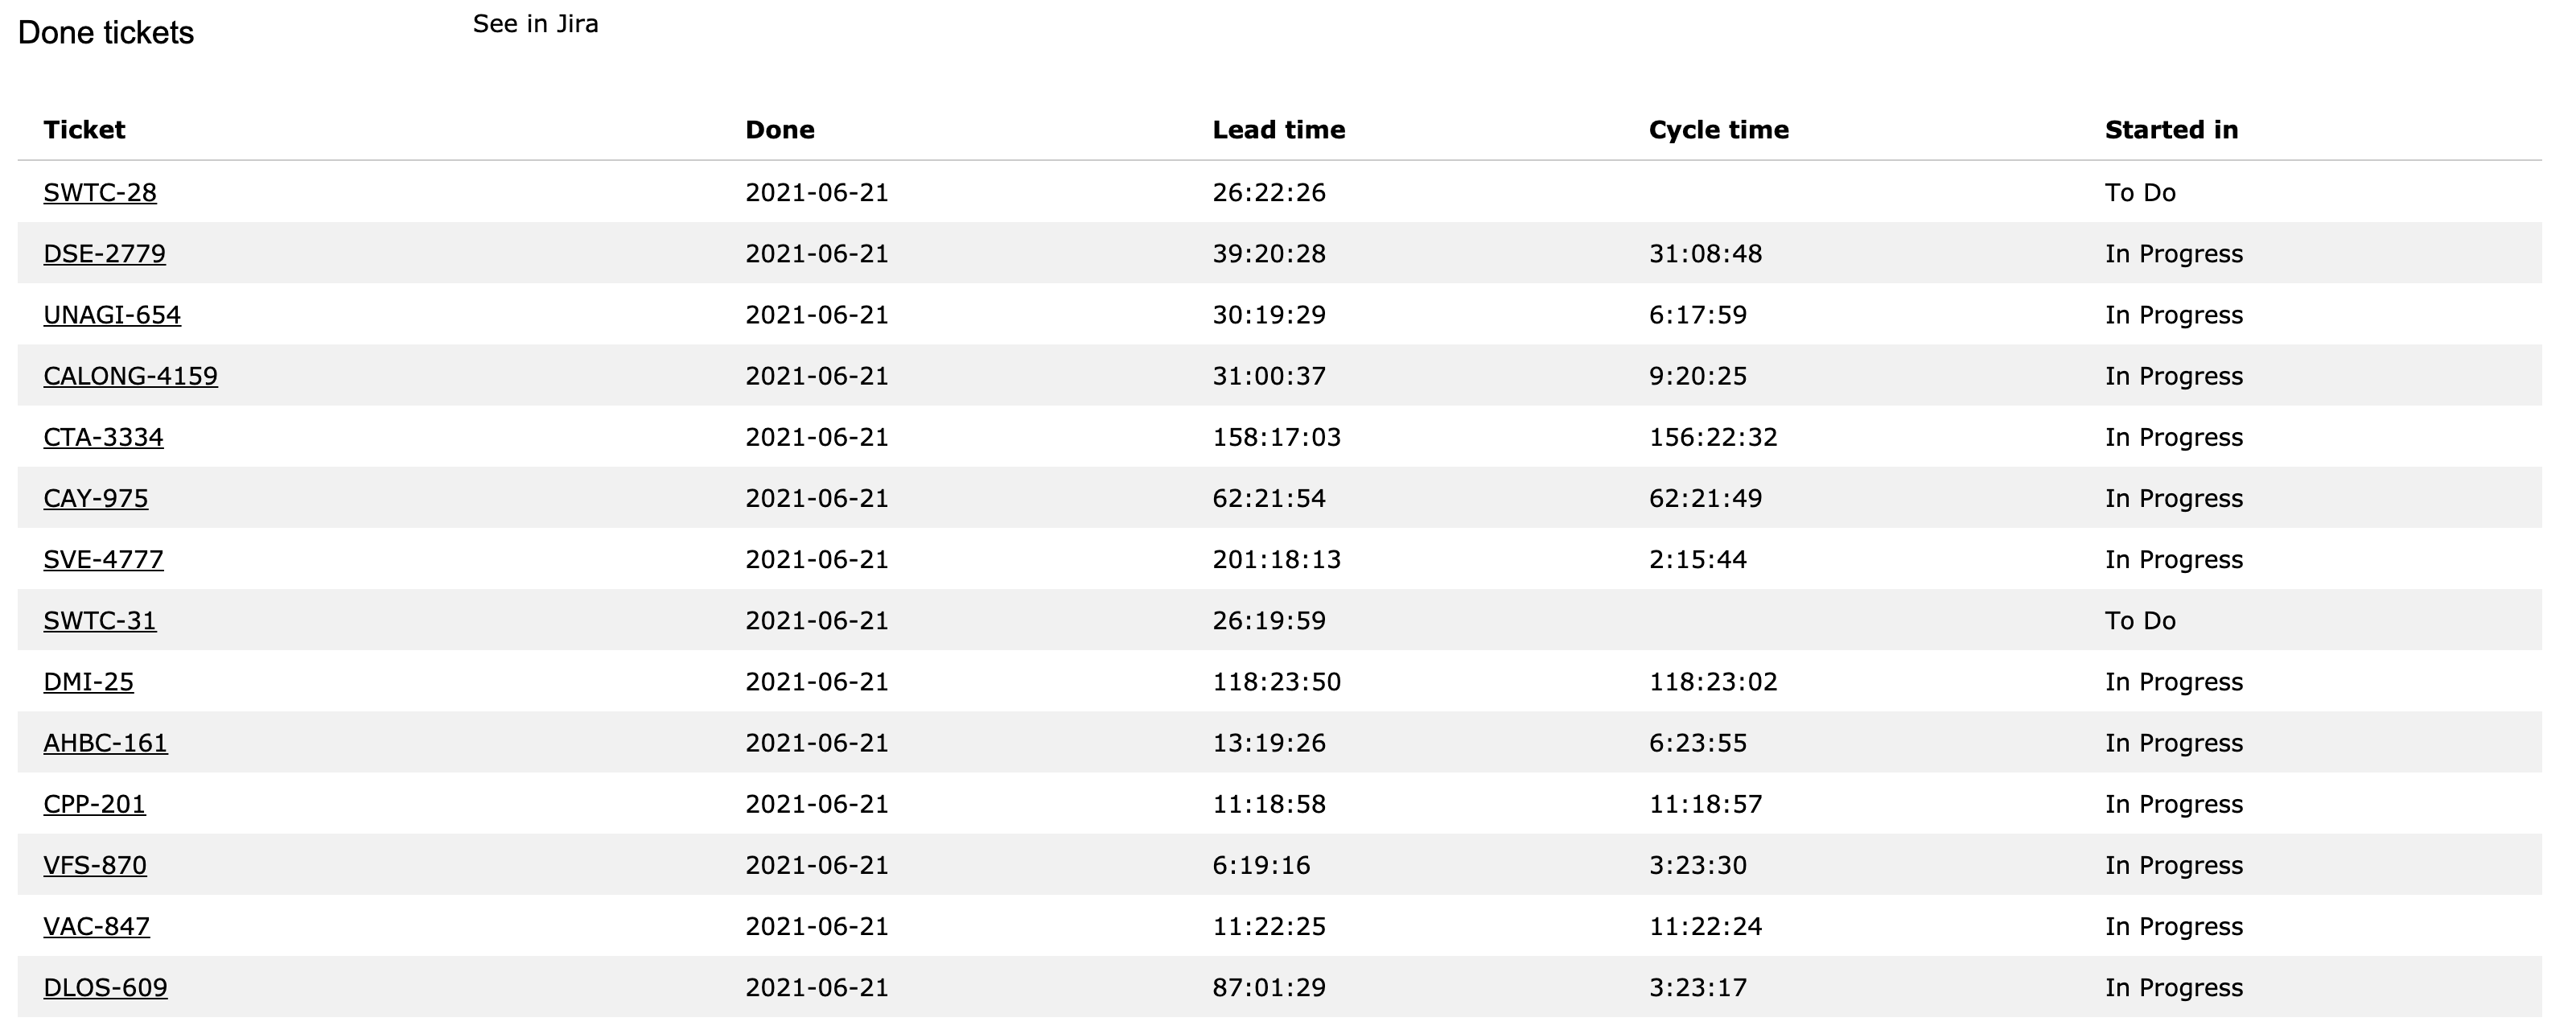
Task: Open ticket SWTC-31
Action: pos(100,620)
